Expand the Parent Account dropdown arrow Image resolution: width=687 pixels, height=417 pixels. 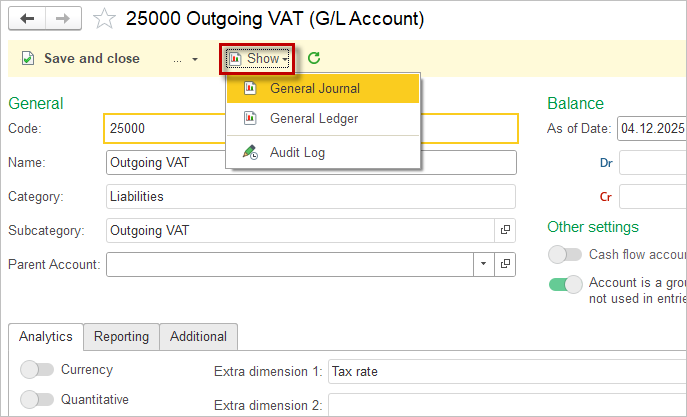(x=483, y=264)
